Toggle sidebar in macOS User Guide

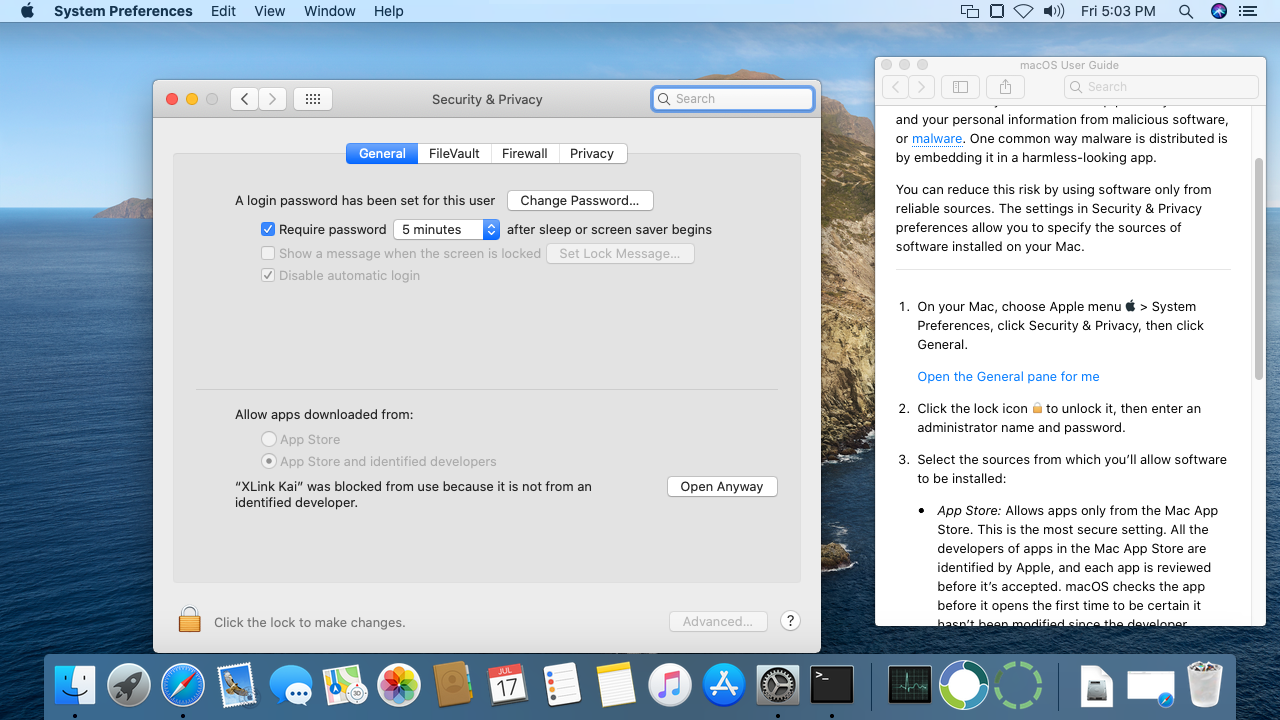pyautogui.click(x=960, y=87)
